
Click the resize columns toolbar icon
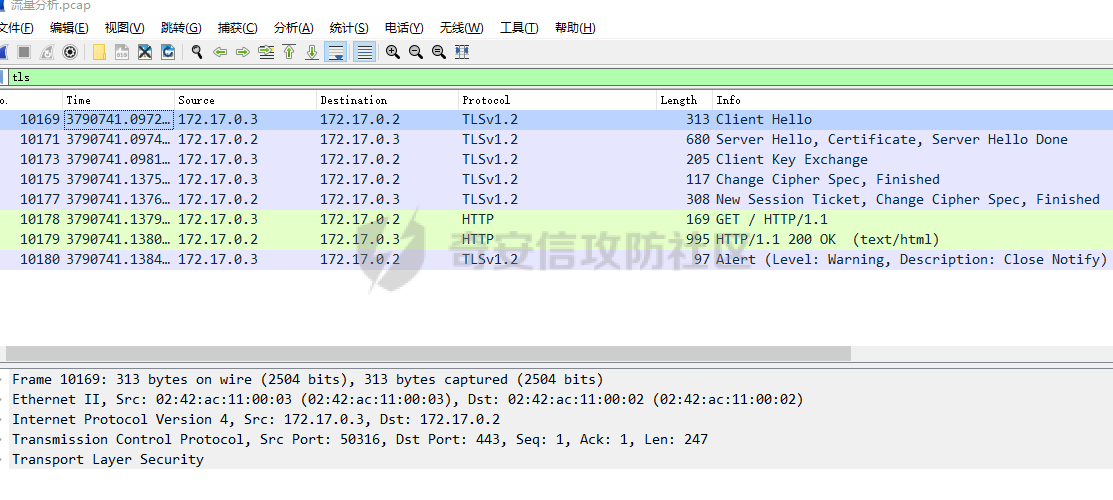point(462,52)
